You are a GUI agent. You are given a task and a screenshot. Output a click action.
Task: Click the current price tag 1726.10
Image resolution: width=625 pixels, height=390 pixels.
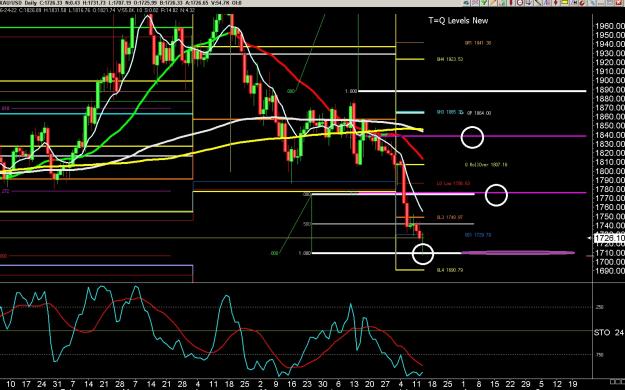pos(609,238)
